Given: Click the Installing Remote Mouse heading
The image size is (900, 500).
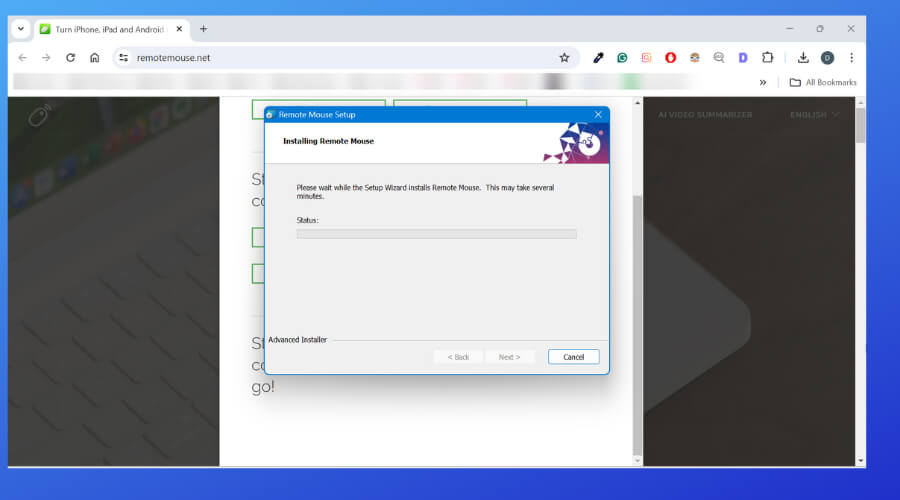Looking at the screenshot, I should pos(328,141).
